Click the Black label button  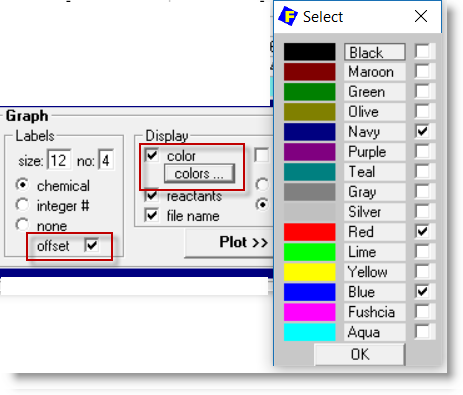(375, 52)
